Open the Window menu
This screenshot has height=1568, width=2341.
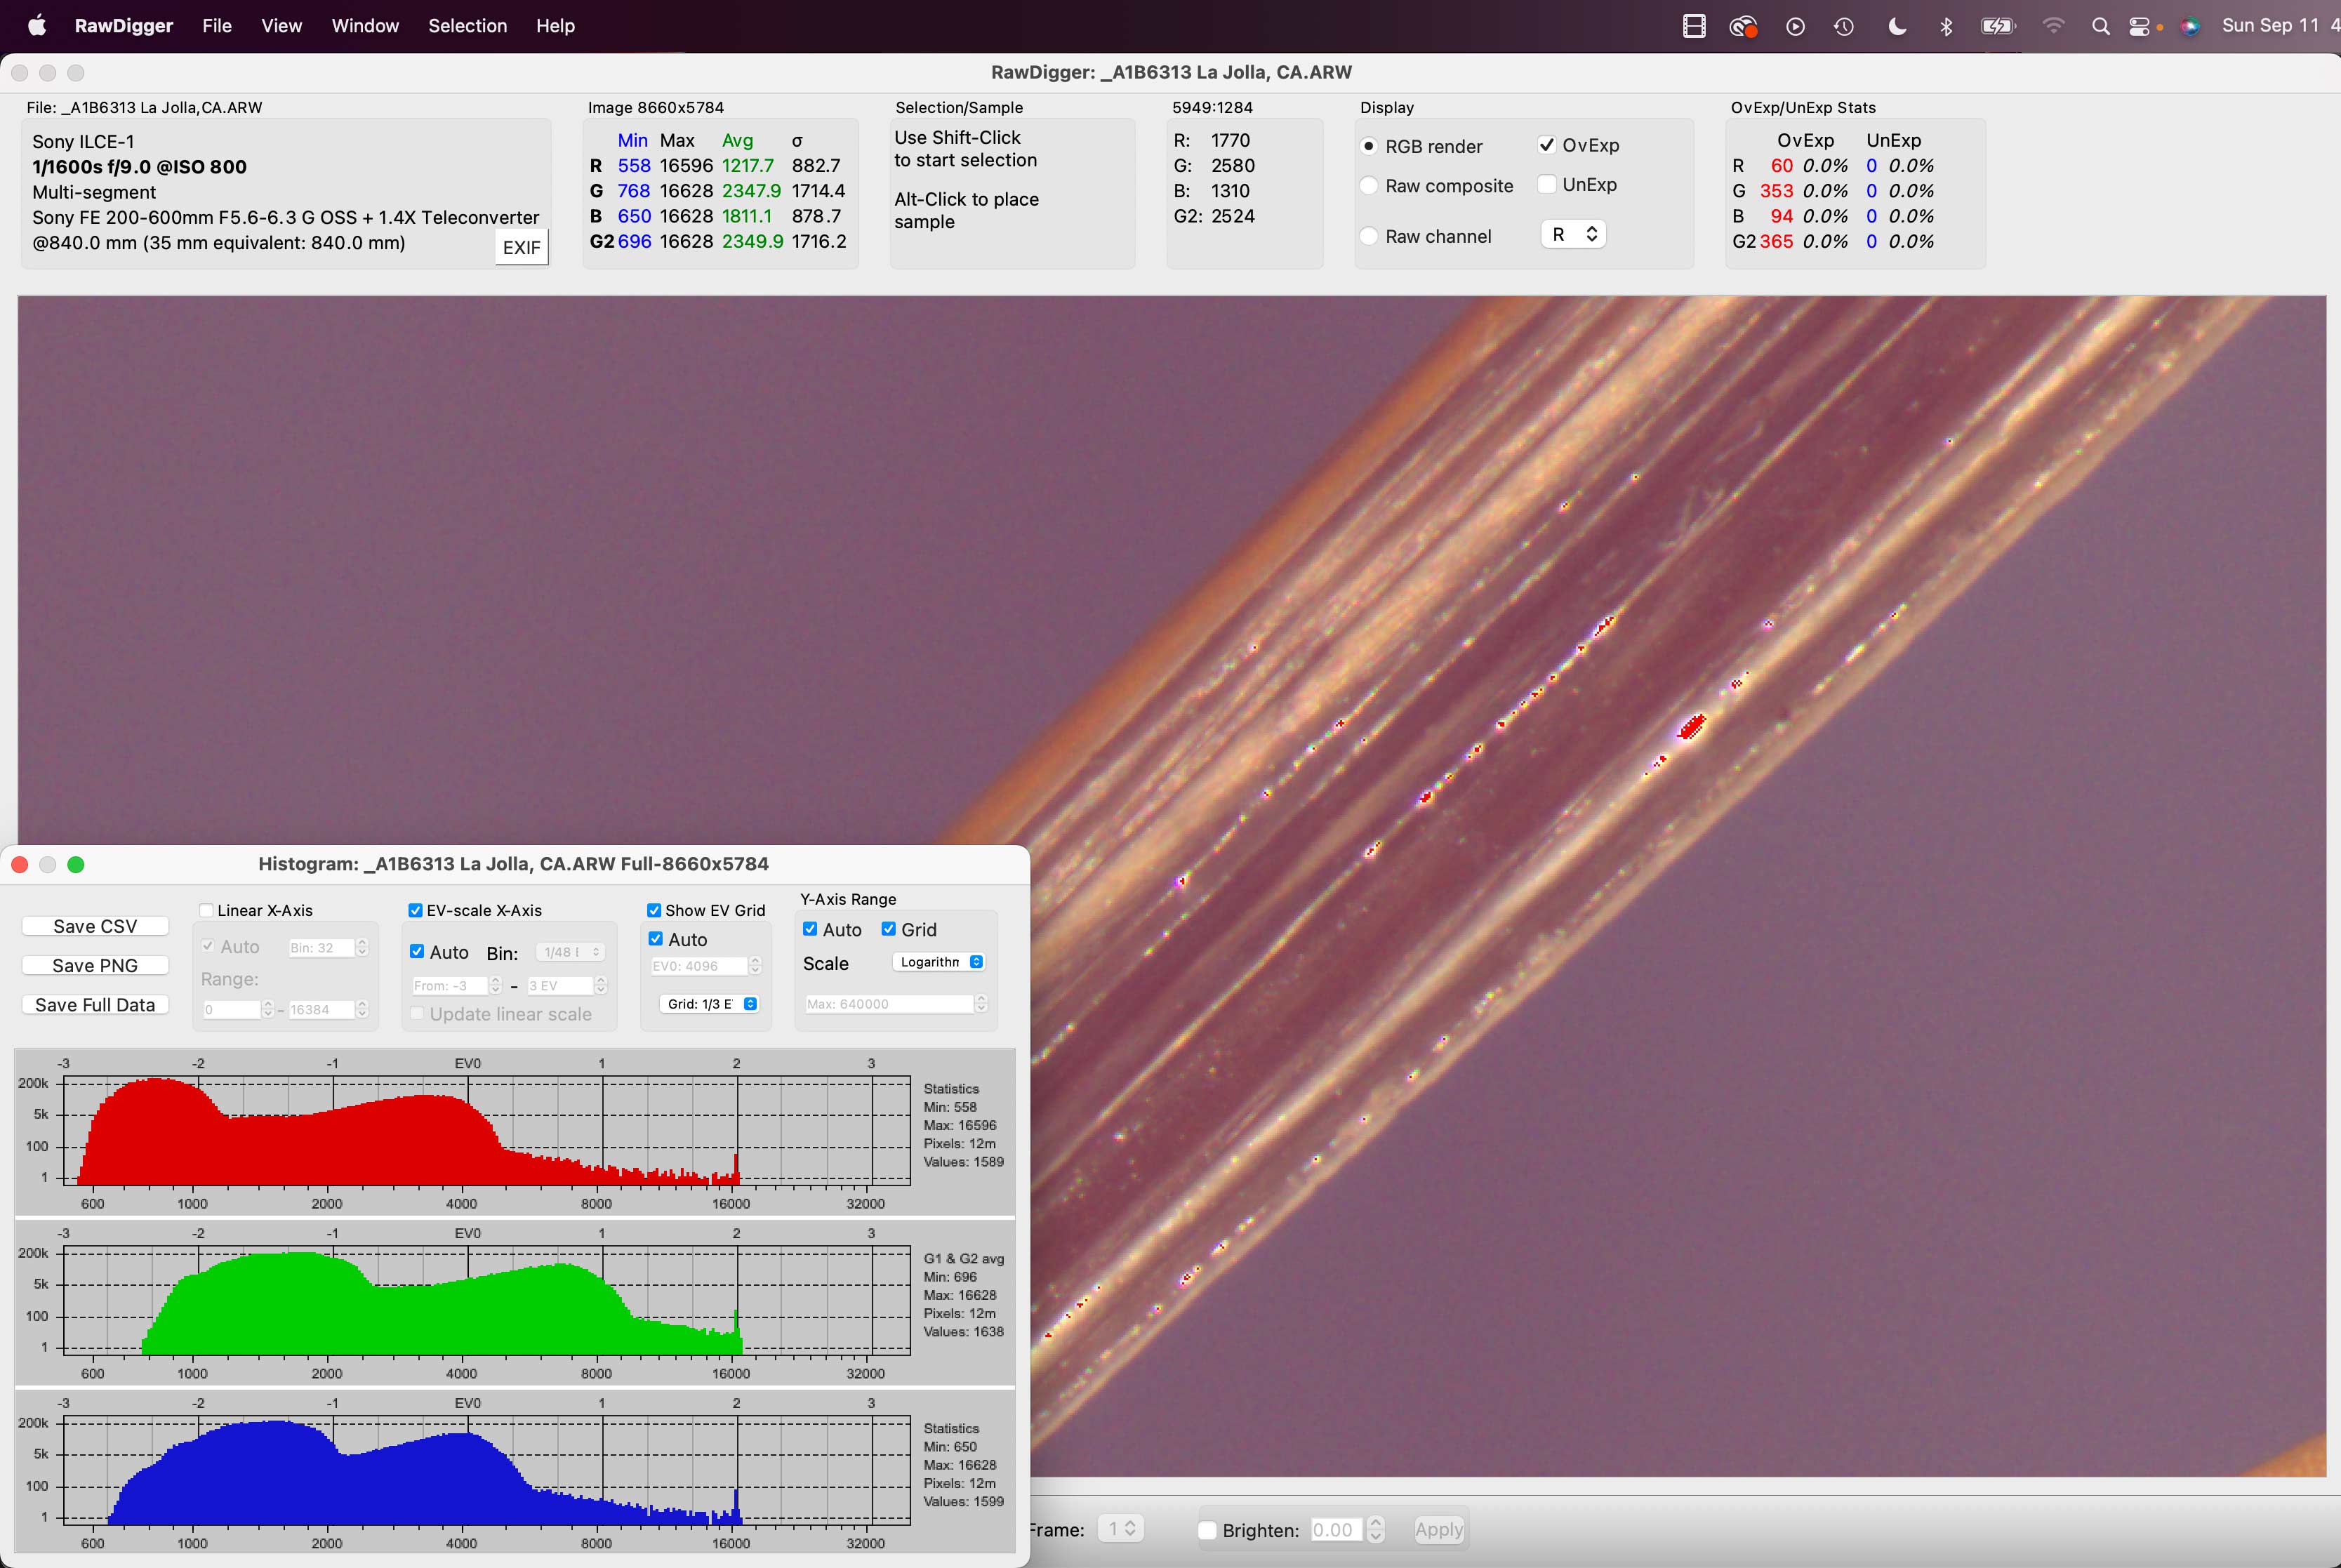(365, 26)
